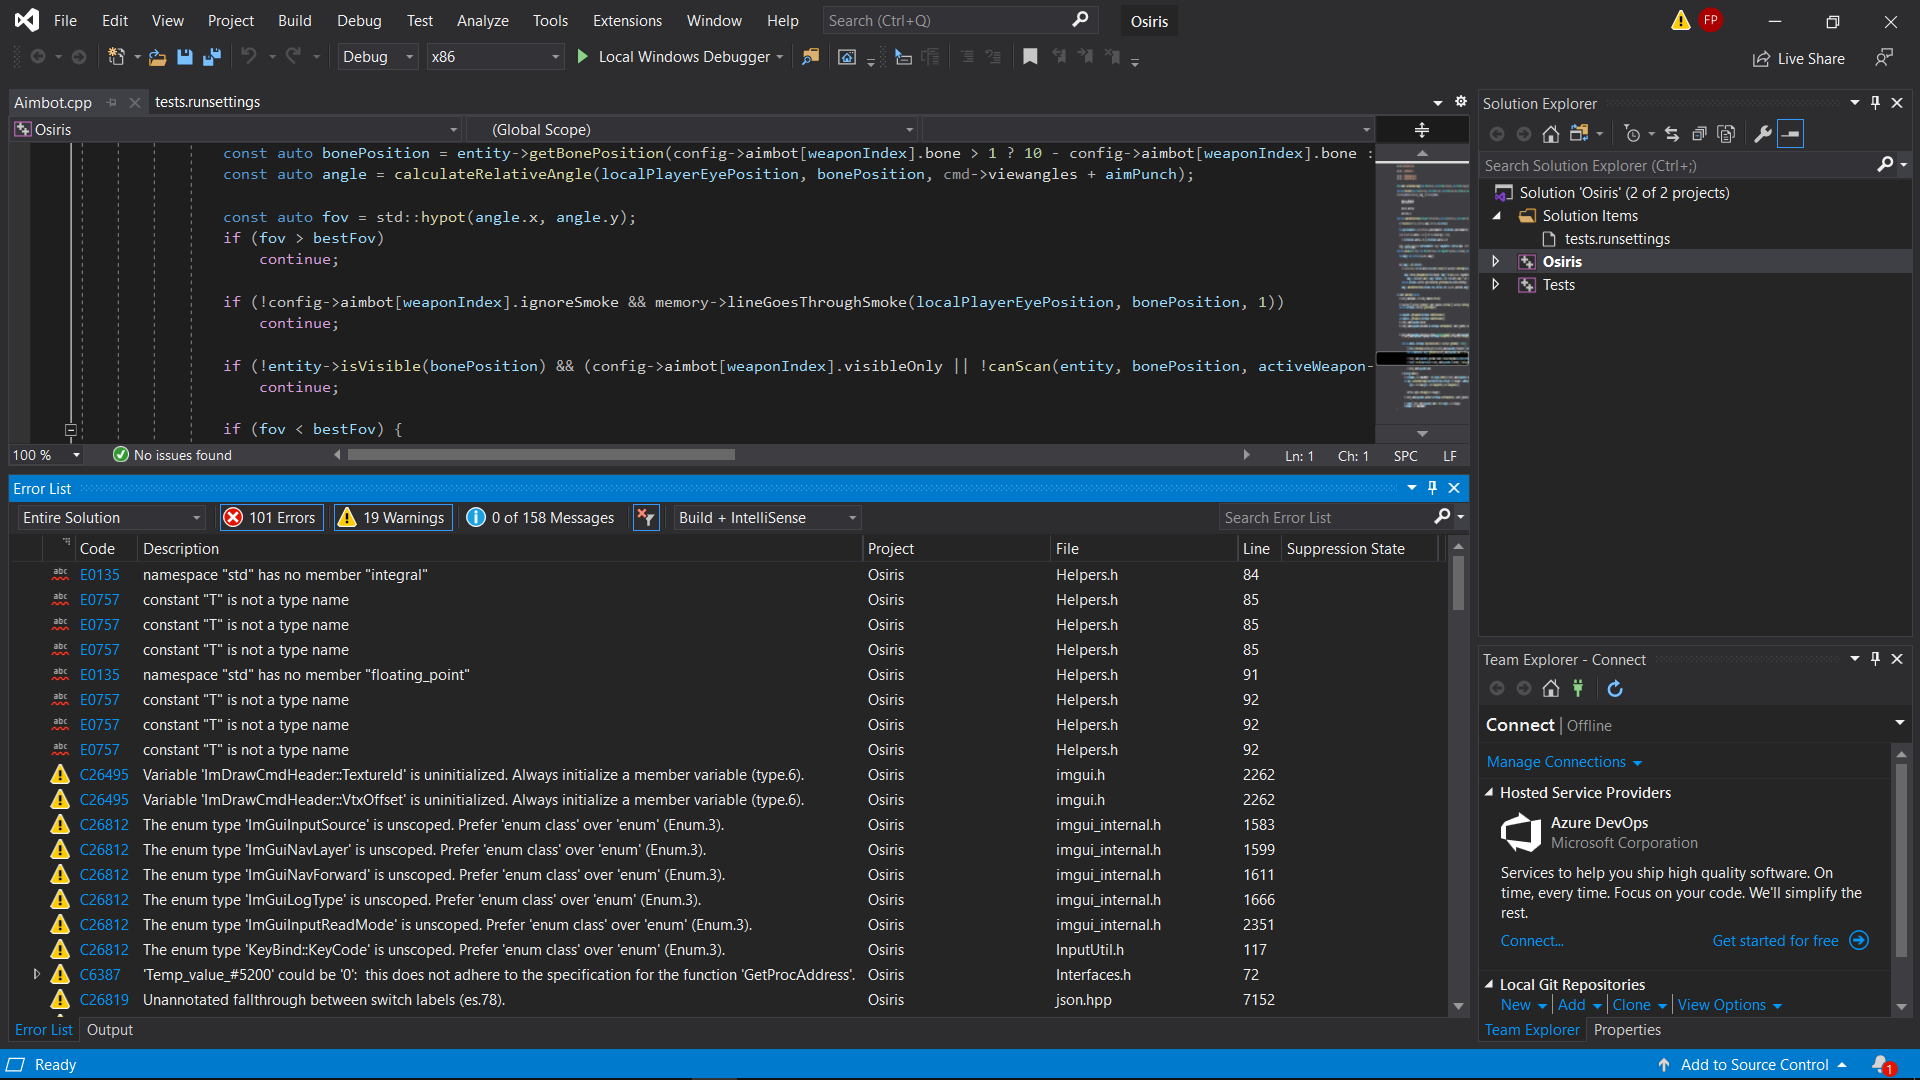Click the Send Feedback icon
Viewport: 1920px width, 1080px height.
coord(1883,58)
